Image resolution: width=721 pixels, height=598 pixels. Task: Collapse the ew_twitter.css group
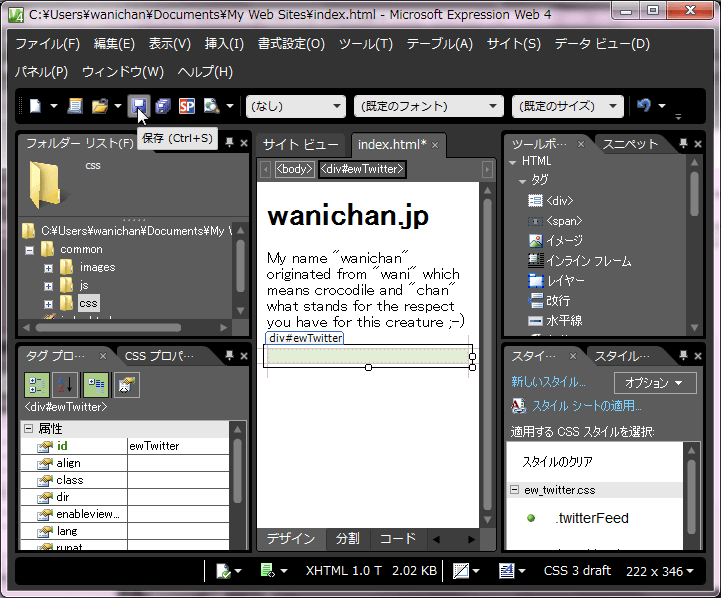[514, 490]
